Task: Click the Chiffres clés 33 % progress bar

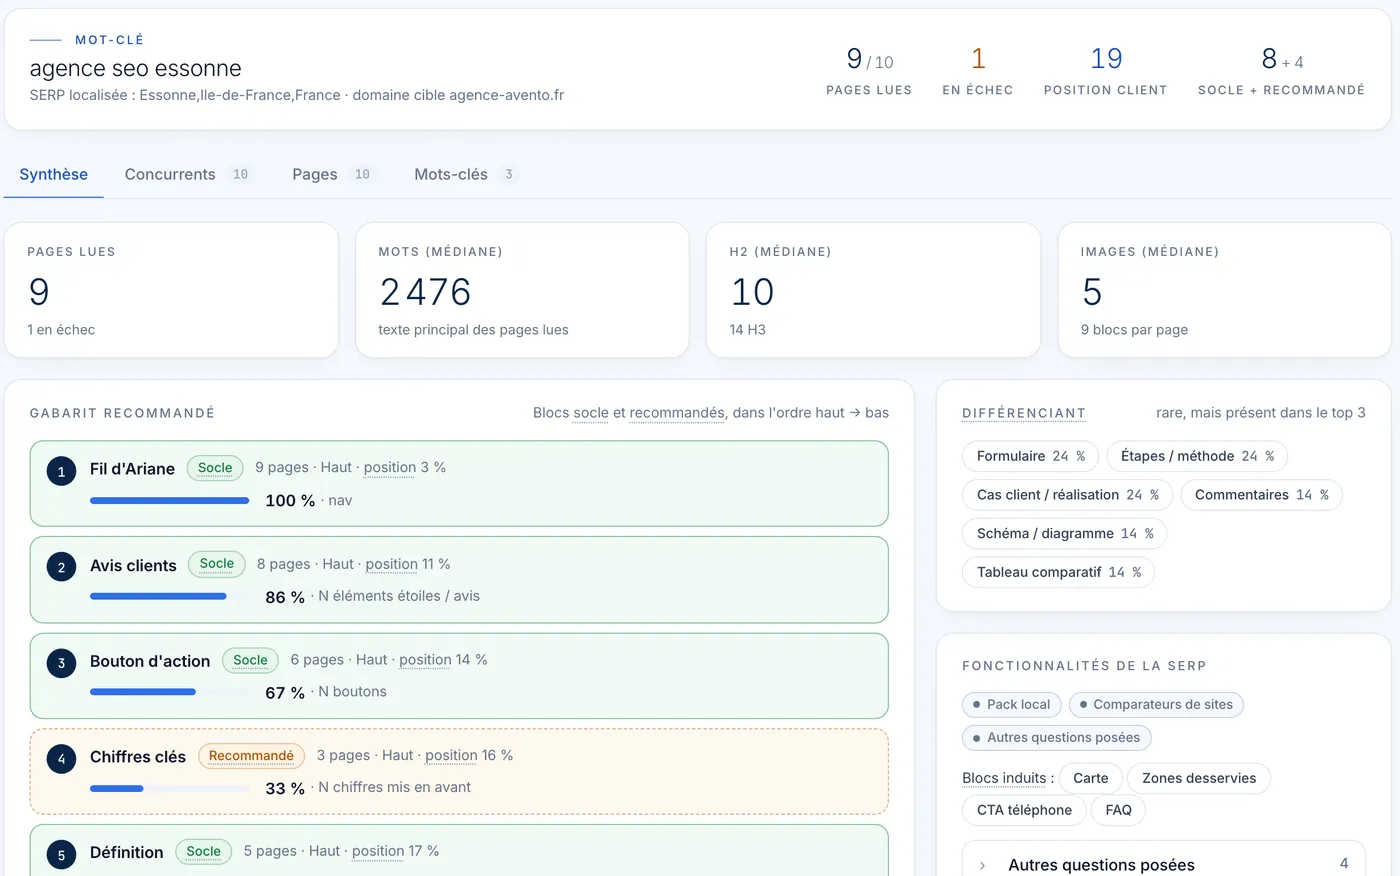Action: click(169, 788)
